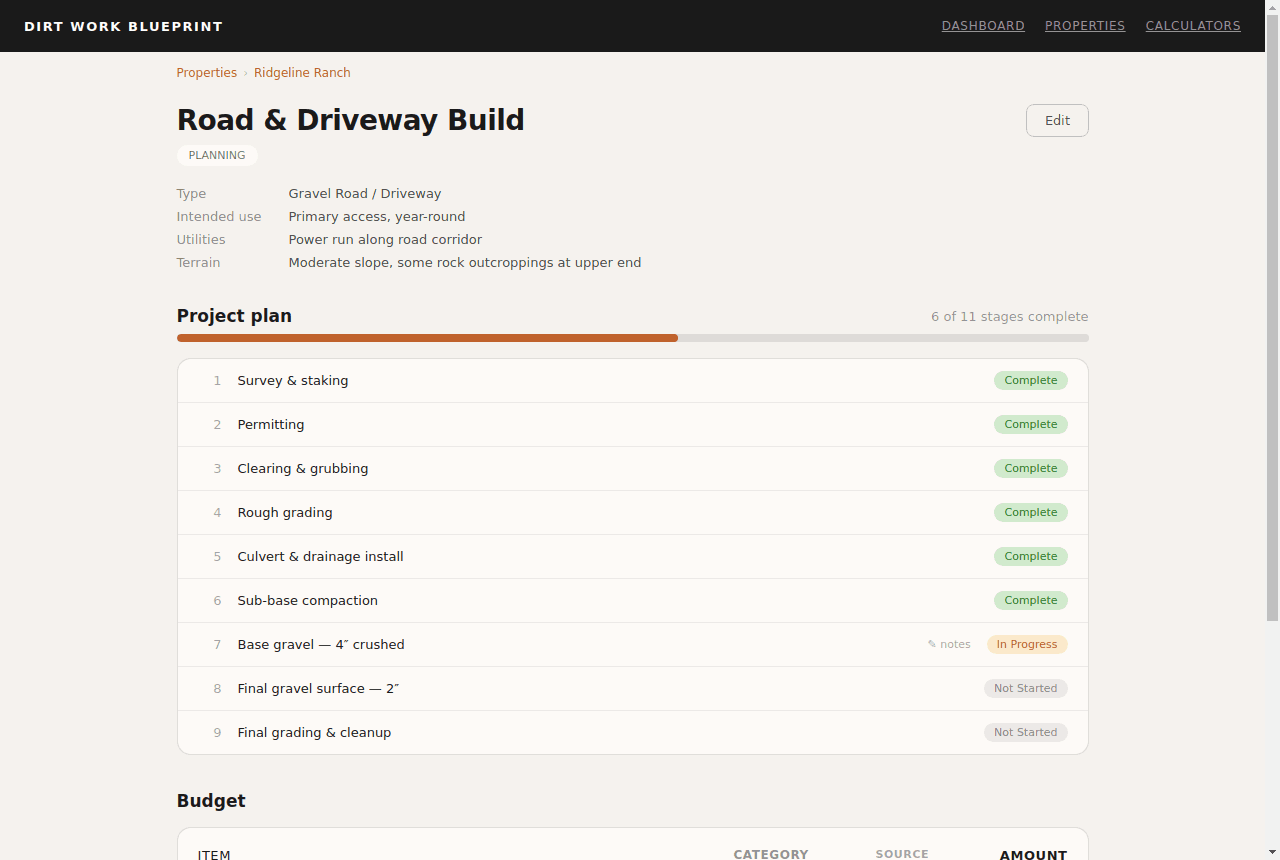The height and width of the screenshot is (860, 1280).
Task: Open the Calculators nav link
Action: pyautogui.click(x=1193, y=26)
